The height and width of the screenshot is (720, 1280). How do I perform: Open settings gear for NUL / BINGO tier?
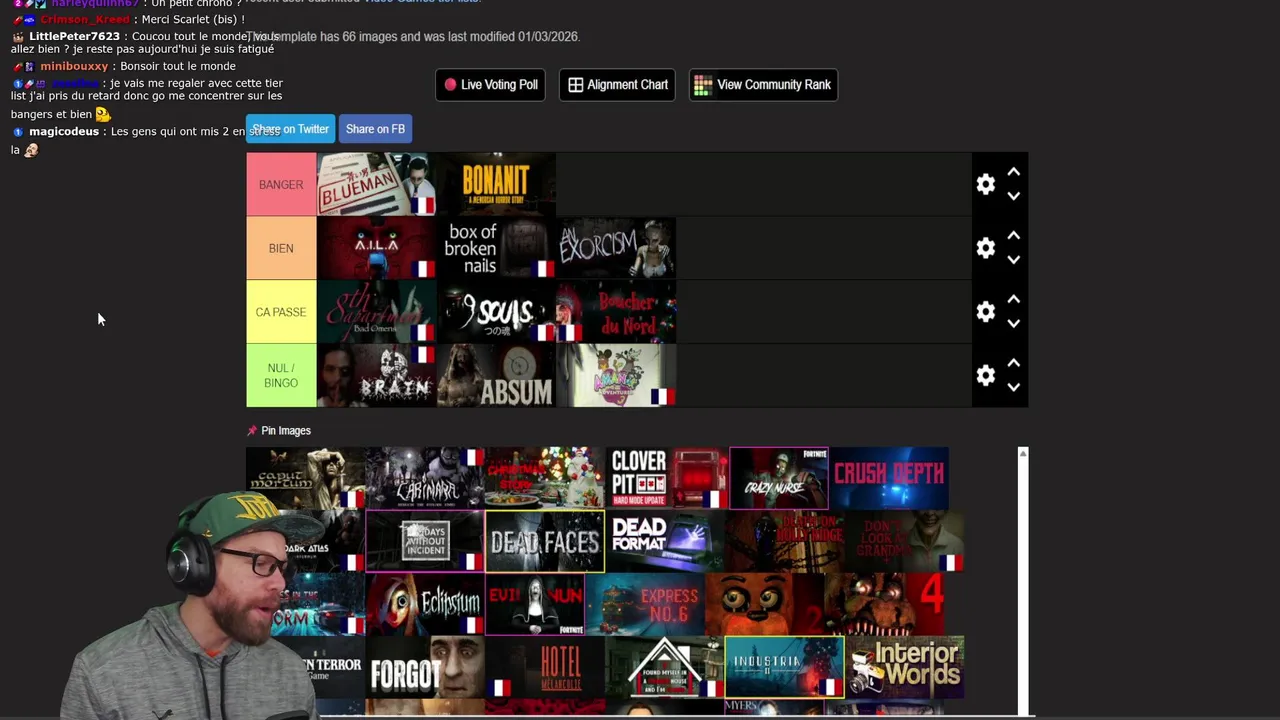985,375
